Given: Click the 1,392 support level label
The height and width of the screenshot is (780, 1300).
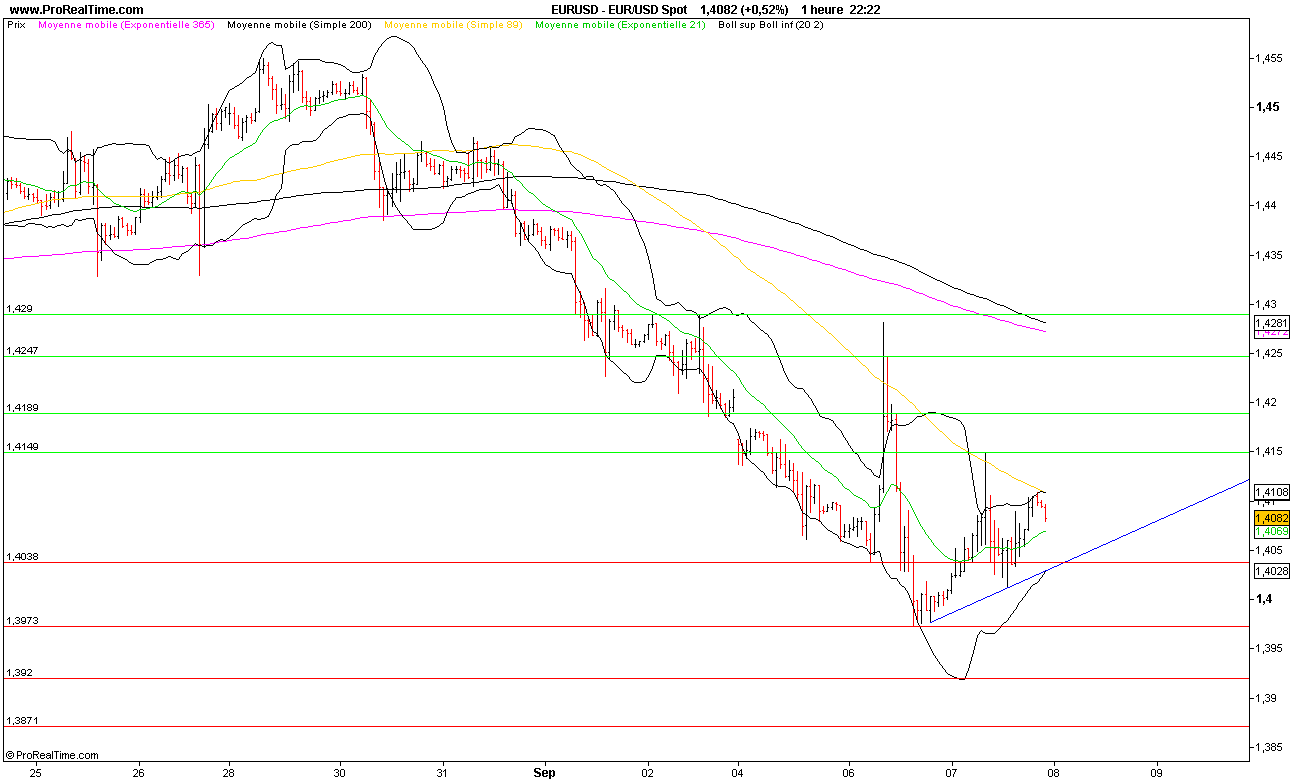Looking at the screenshot, I should click(x=20, y=673).
